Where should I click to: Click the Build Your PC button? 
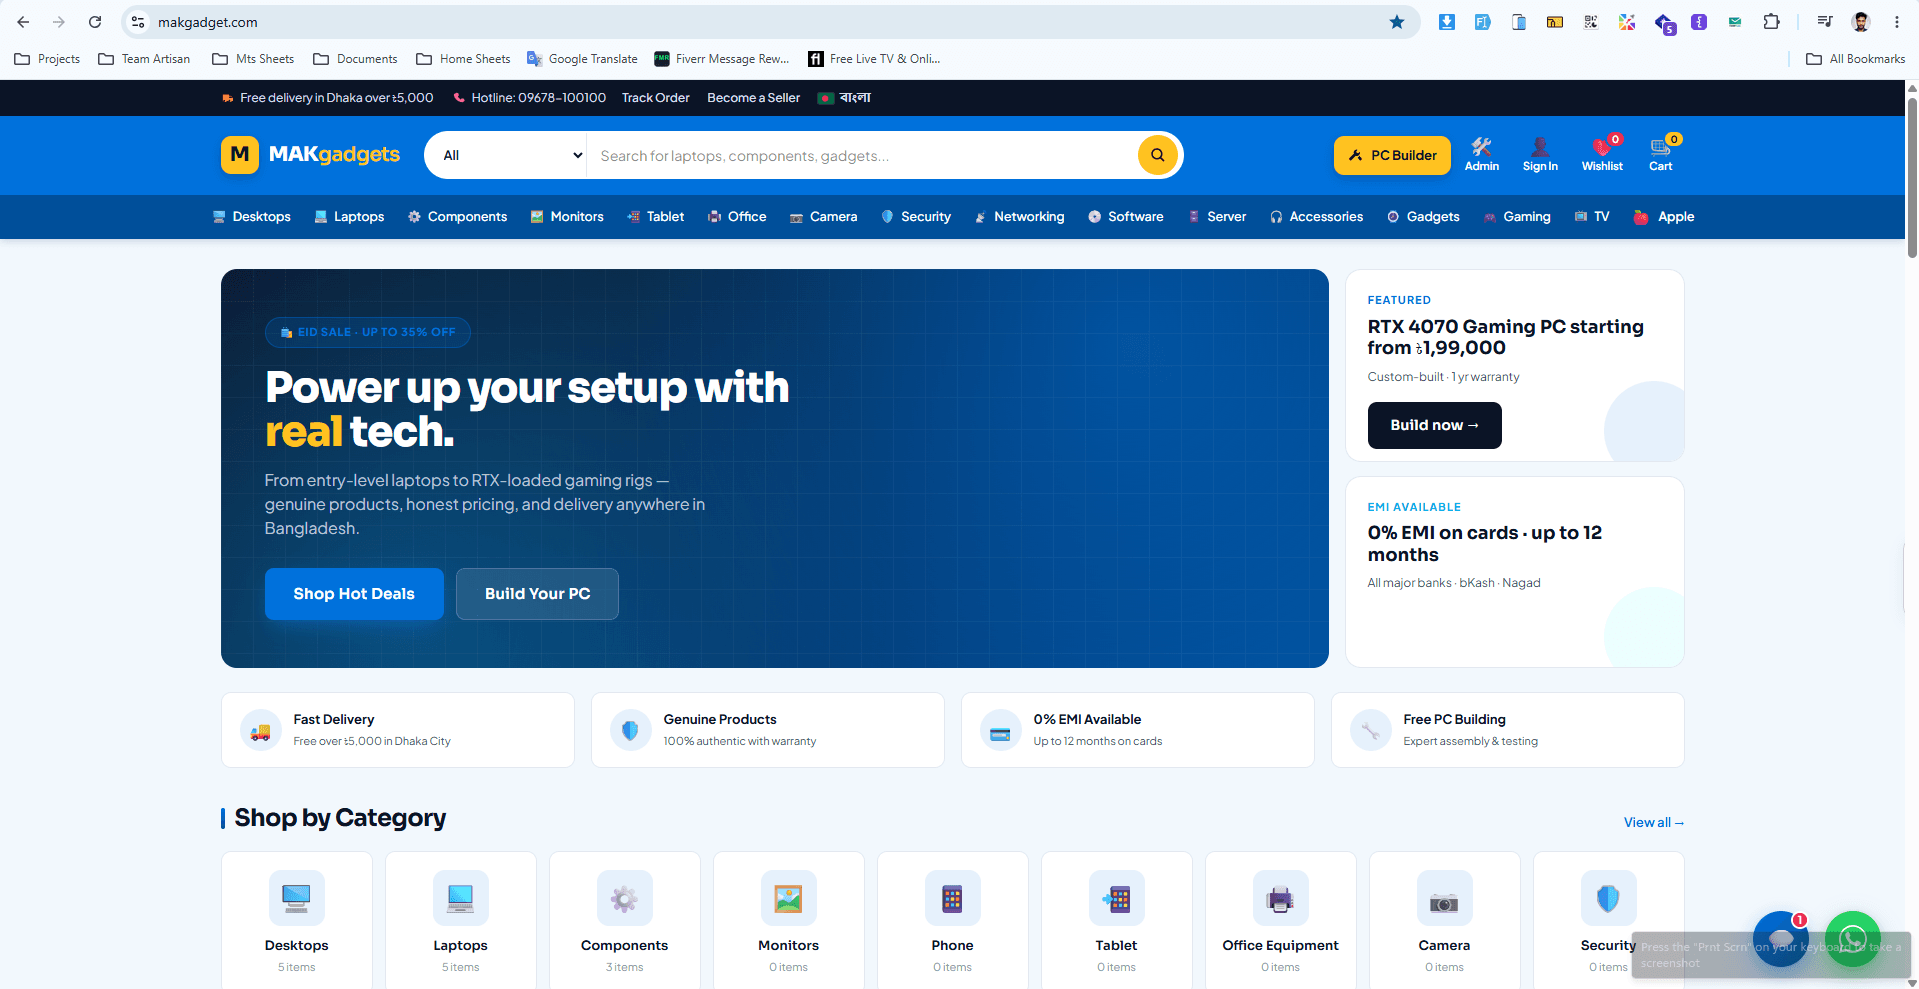click(537, 594)
